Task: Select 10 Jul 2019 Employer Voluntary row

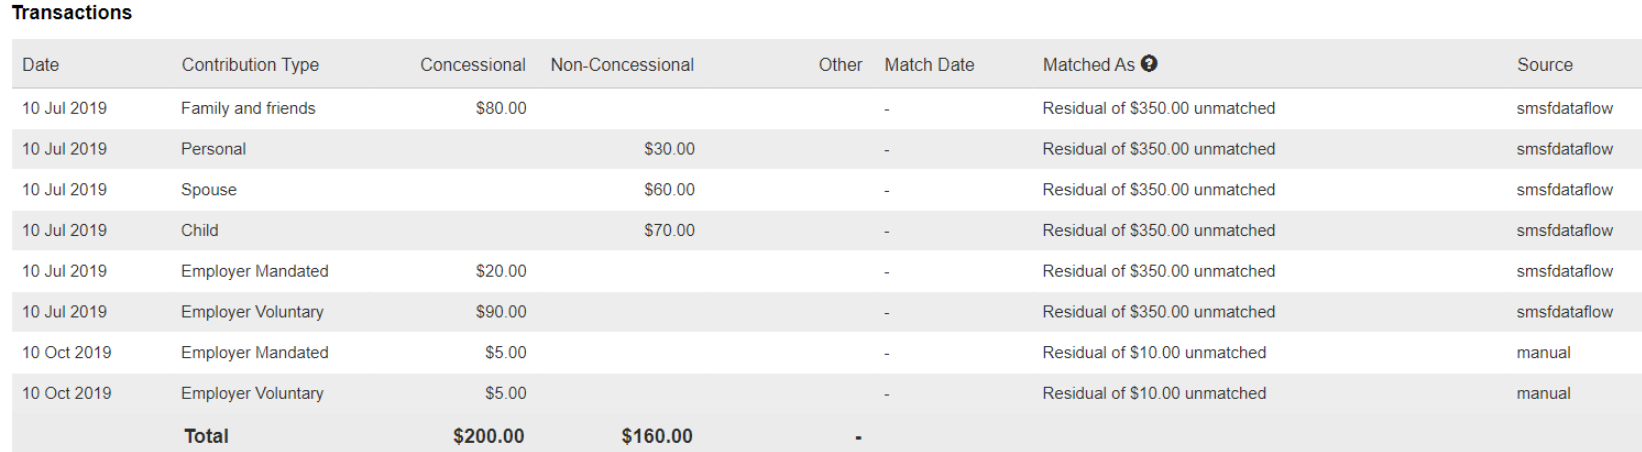Action: 827,312
